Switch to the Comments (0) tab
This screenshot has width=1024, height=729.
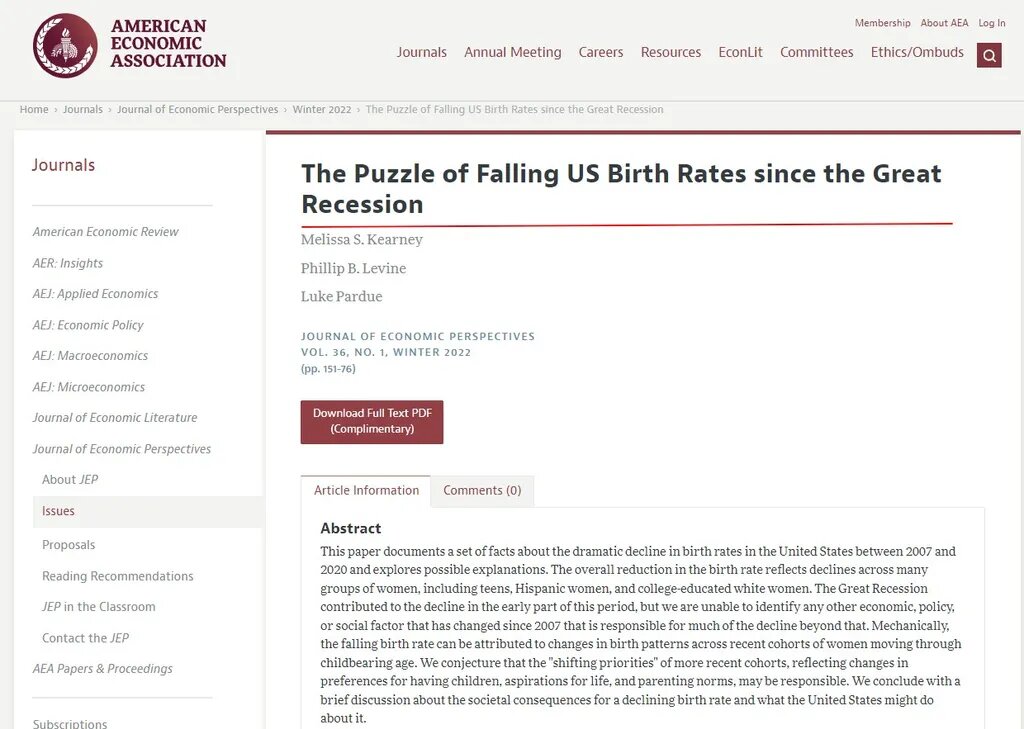482,491
